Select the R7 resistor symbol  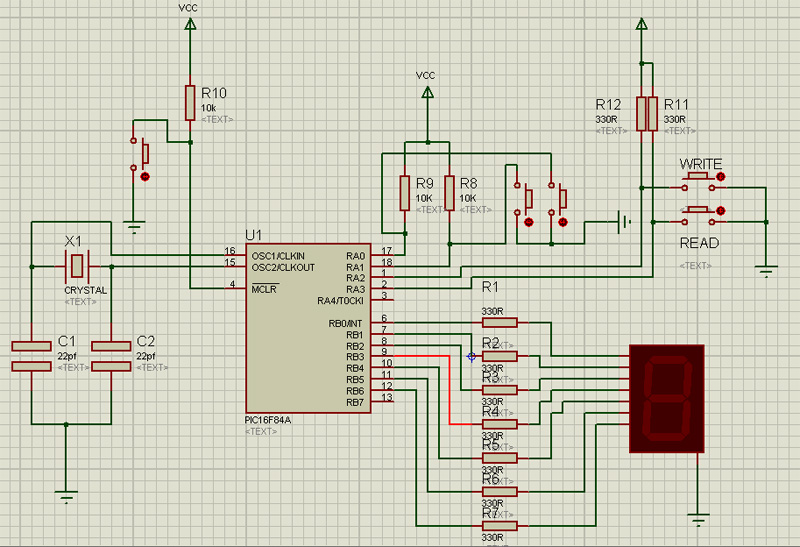coord(499,525)
